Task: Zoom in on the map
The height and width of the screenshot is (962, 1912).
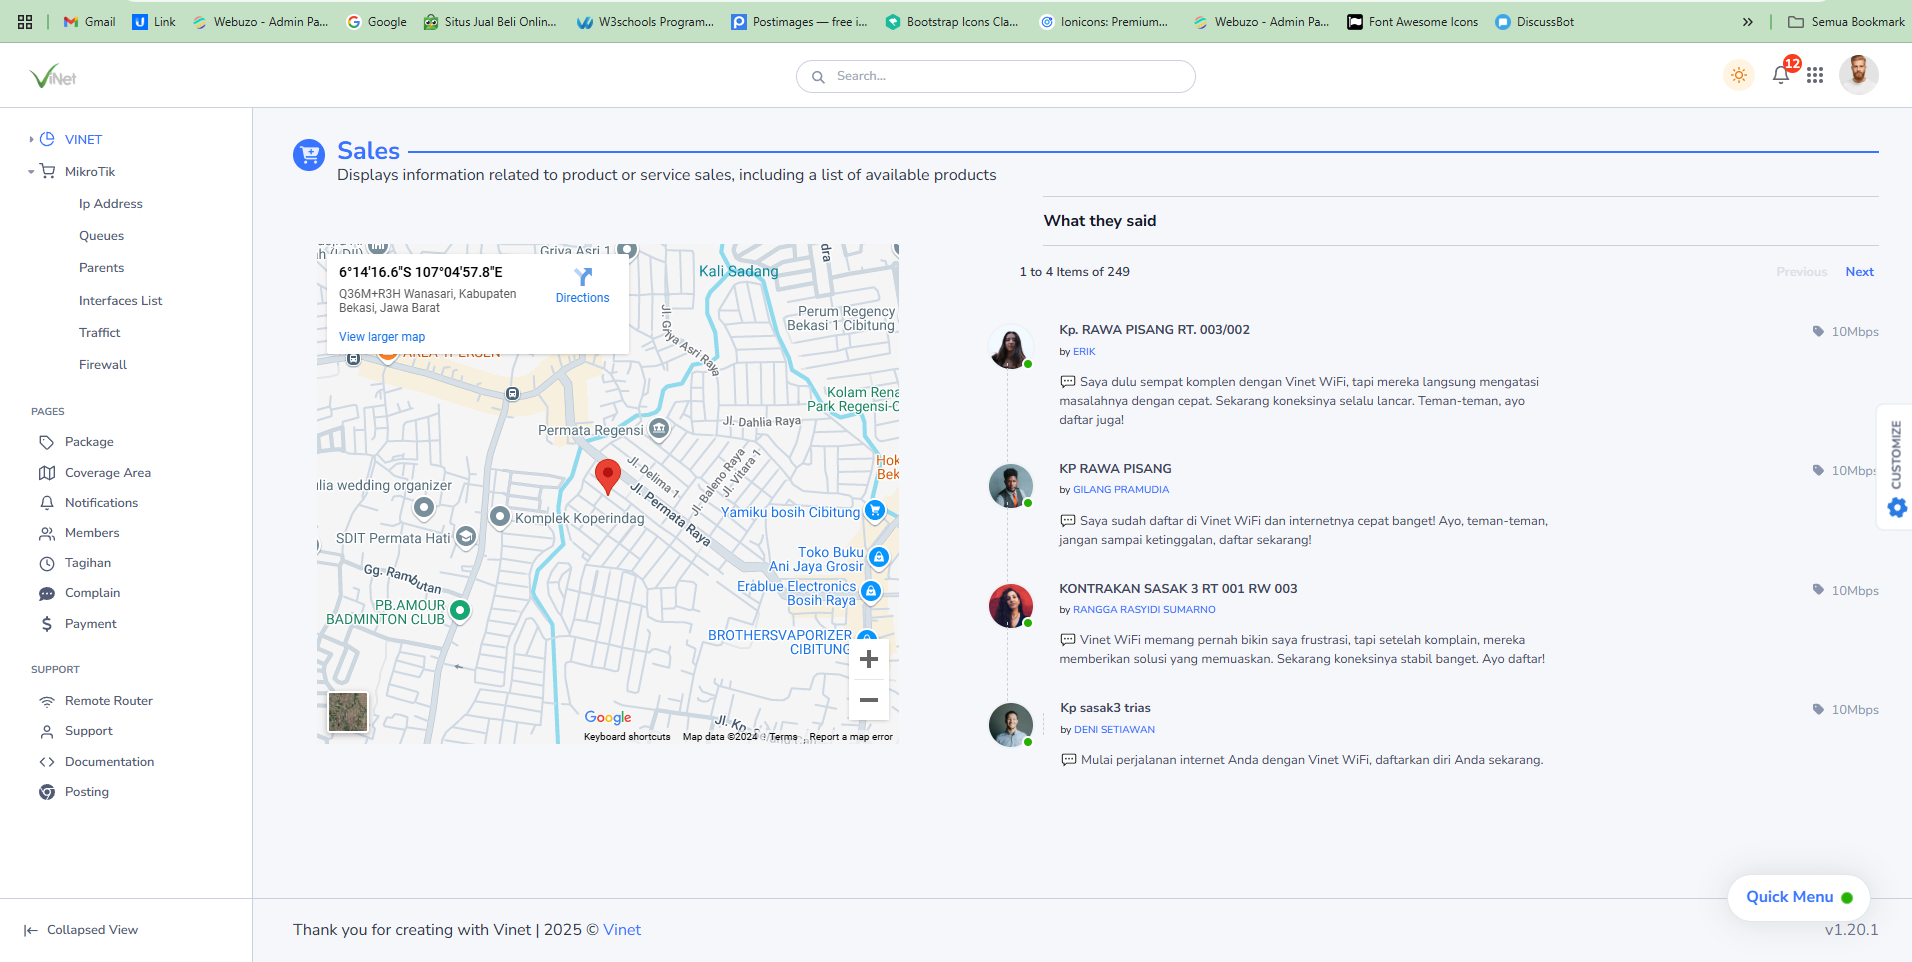Action: click(x=869, y=659)
